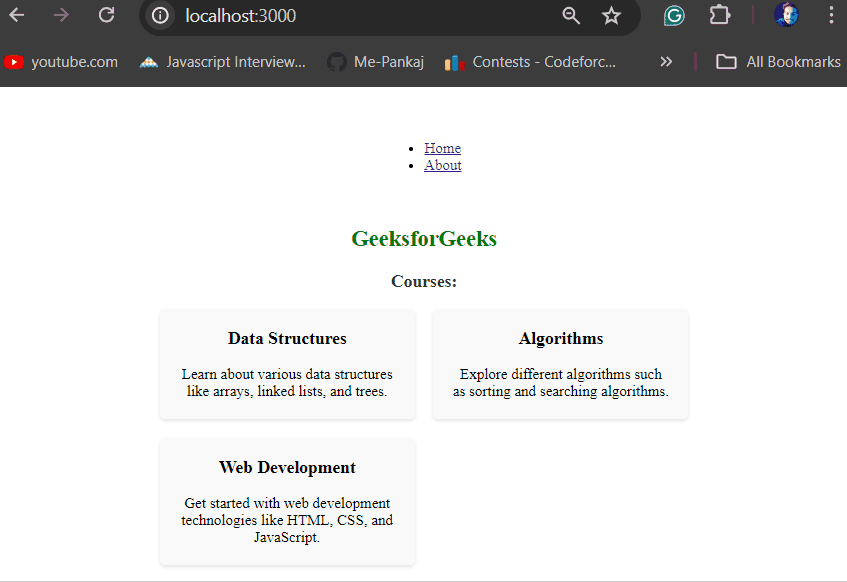
Task: Bookmark this page with the star icon
Action: coord(611,16)
